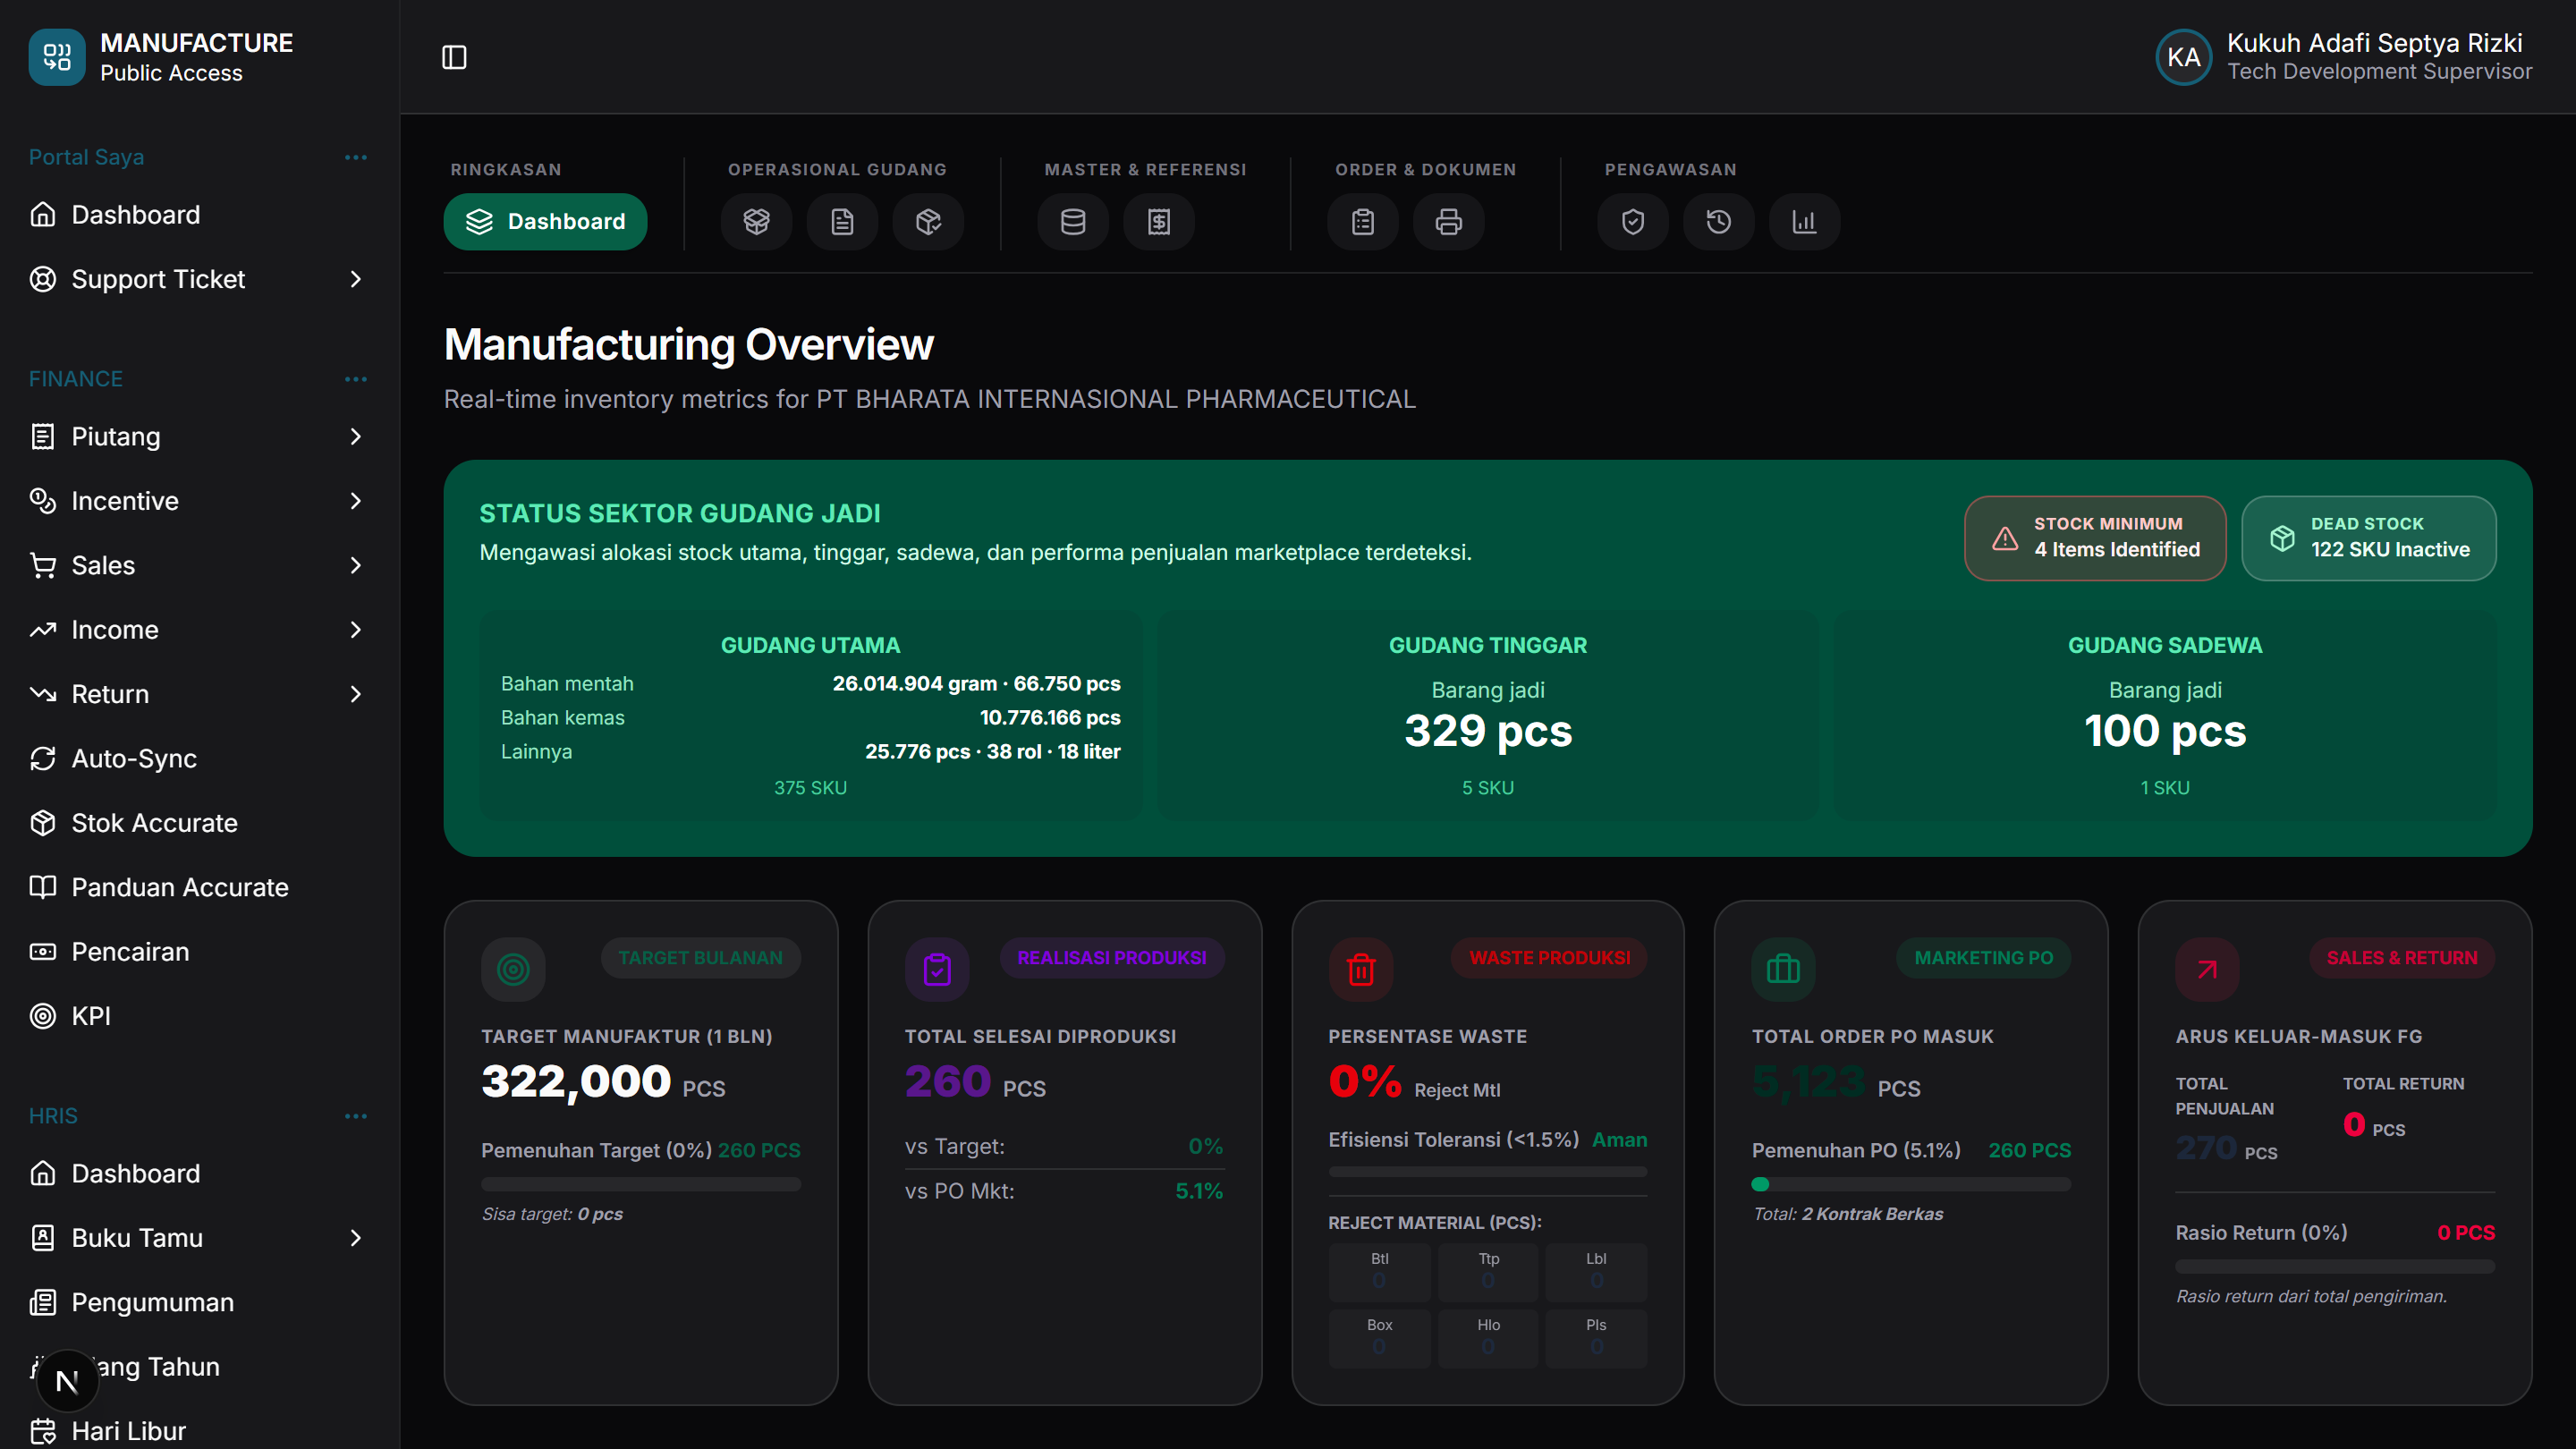Viewport: 2576px width, 1449px height.
Task: Click the WASTE PRODUKSI tag
Action: [1549, 957]
